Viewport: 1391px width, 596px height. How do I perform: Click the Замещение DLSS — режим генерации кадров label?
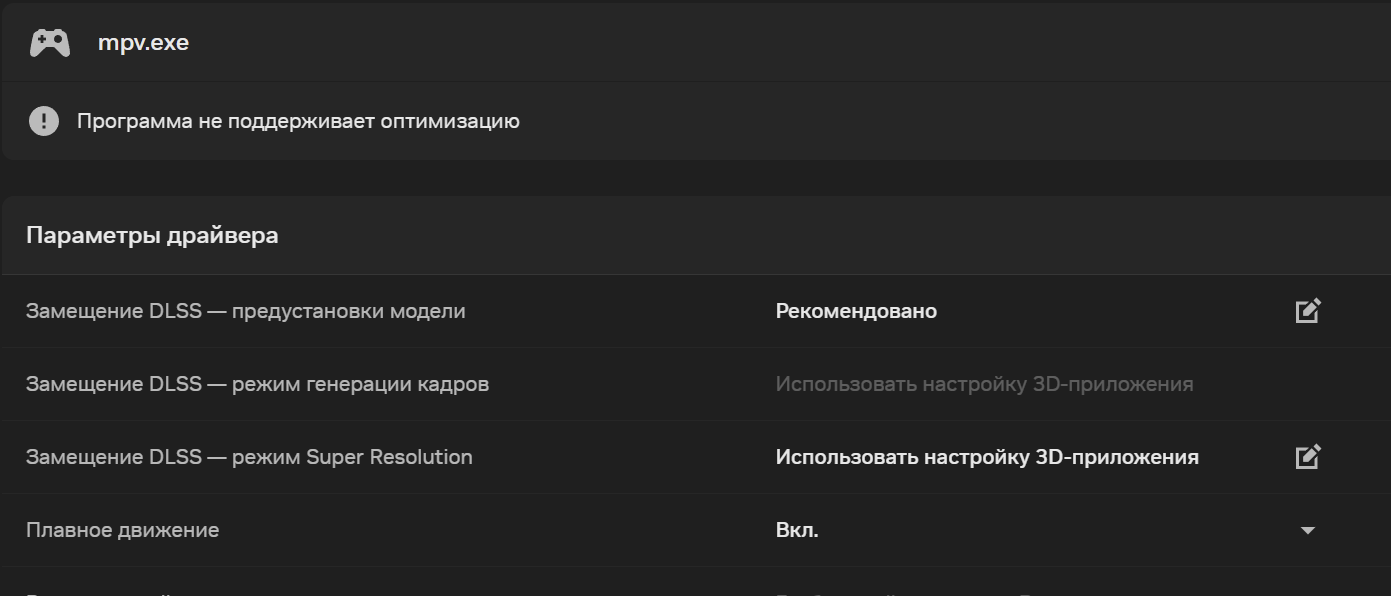(x=257, y=384)
